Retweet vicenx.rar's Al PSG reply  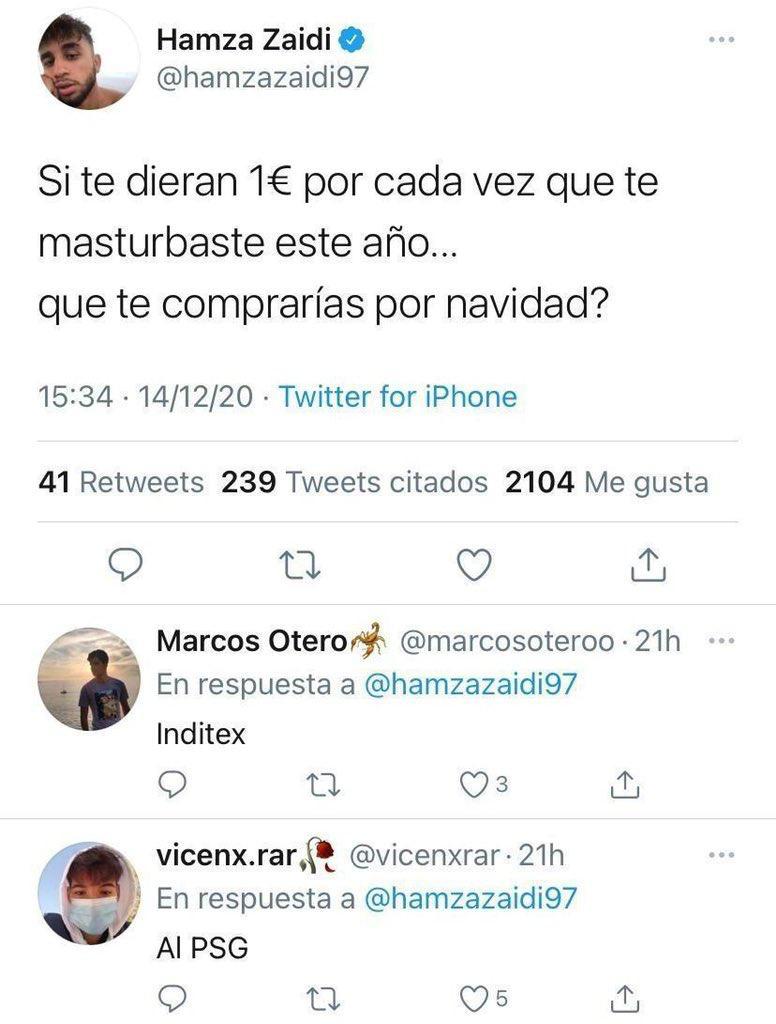pos(324,999)
